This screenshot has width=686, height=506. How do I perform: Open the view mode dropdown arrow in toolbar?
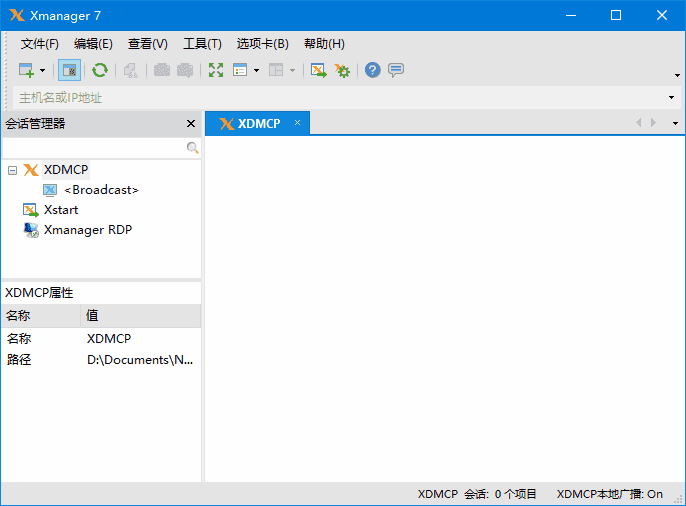tap(256, 71)
